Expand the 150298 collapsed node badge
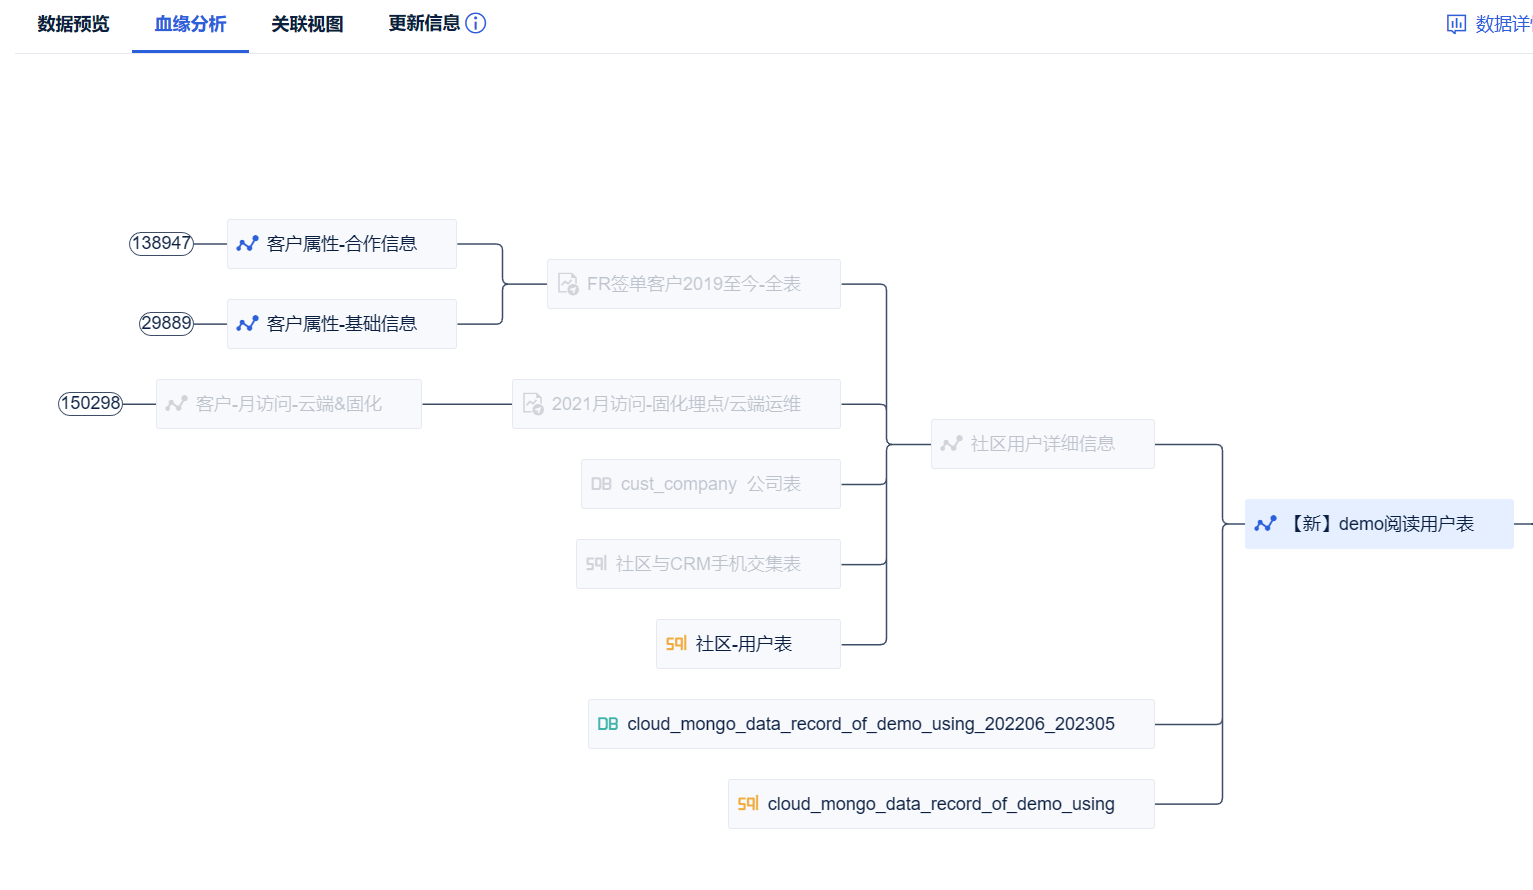Image resolution: width=1533 pixels, height=890 pixels. 90,404
